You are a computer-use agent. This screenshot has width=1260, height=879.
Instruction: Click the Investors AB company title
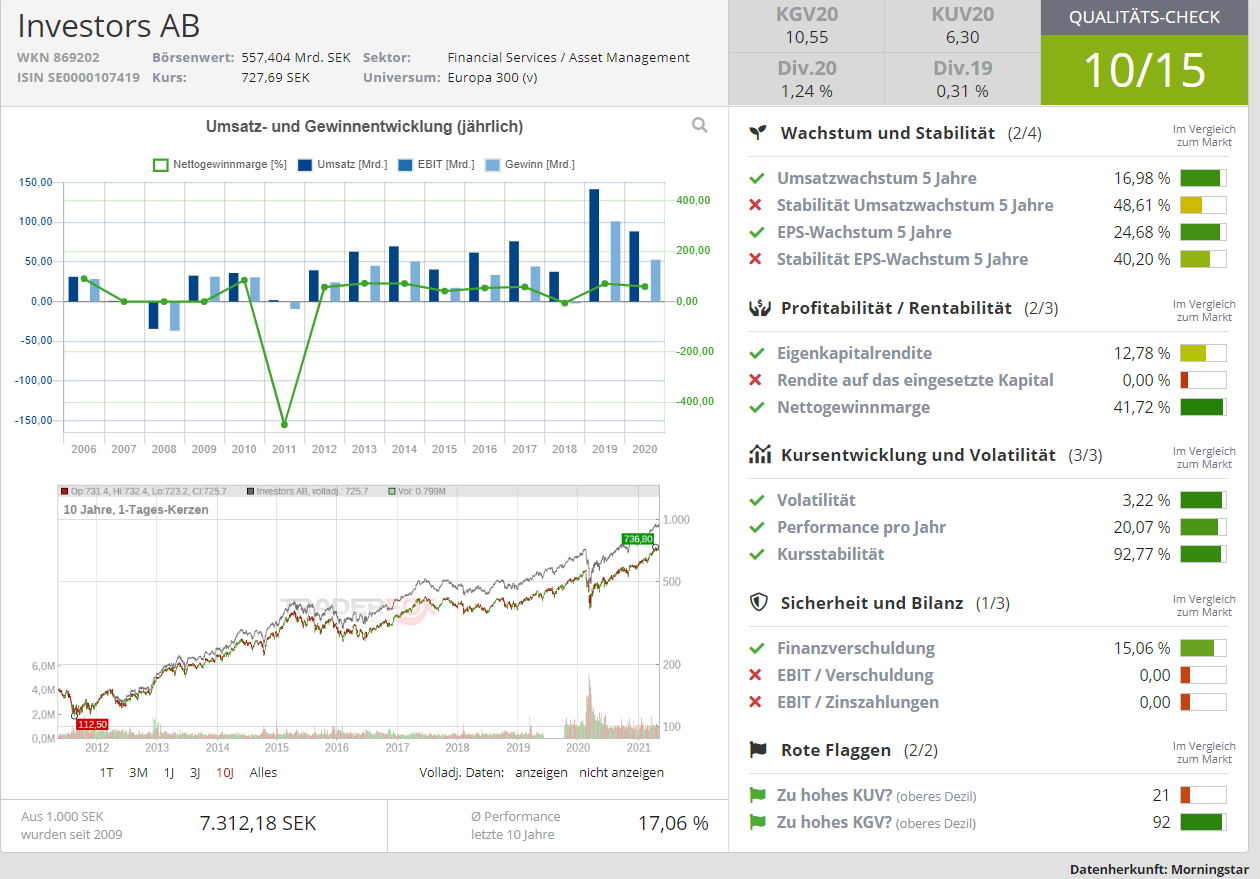click(x=109, y=24)
